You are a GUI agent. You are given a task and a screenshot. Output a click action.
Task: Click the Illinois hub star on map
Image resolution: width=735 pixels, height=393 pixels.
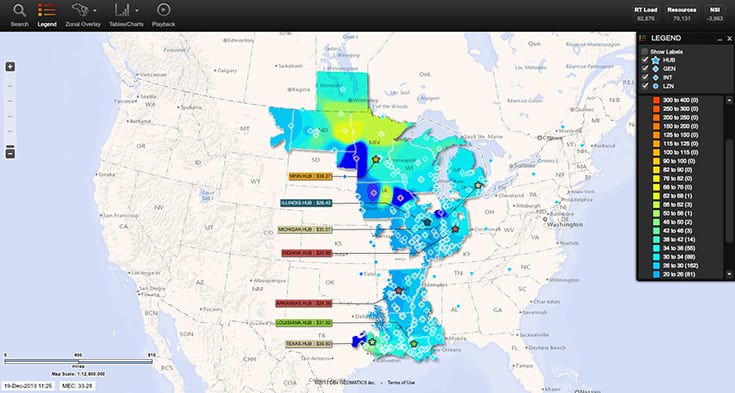[427, 222]
